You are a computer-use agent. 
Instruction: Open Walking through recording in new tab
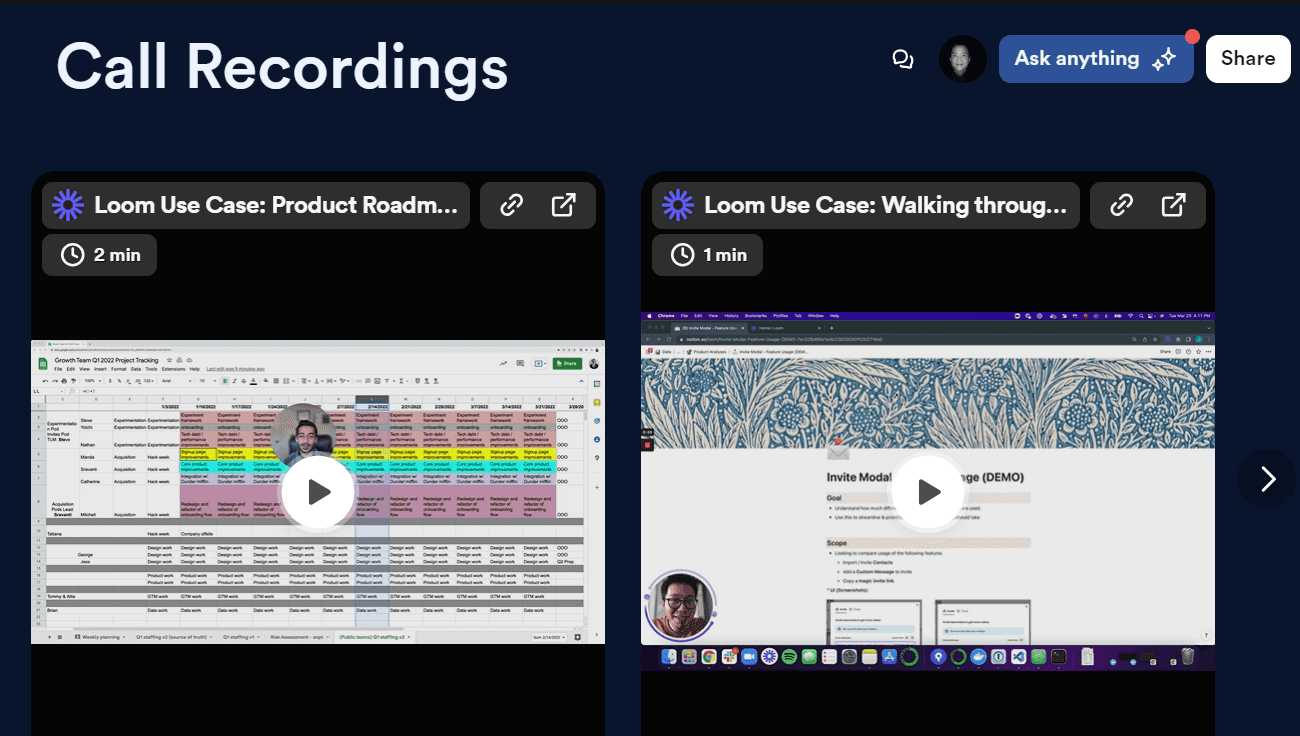1174,206
